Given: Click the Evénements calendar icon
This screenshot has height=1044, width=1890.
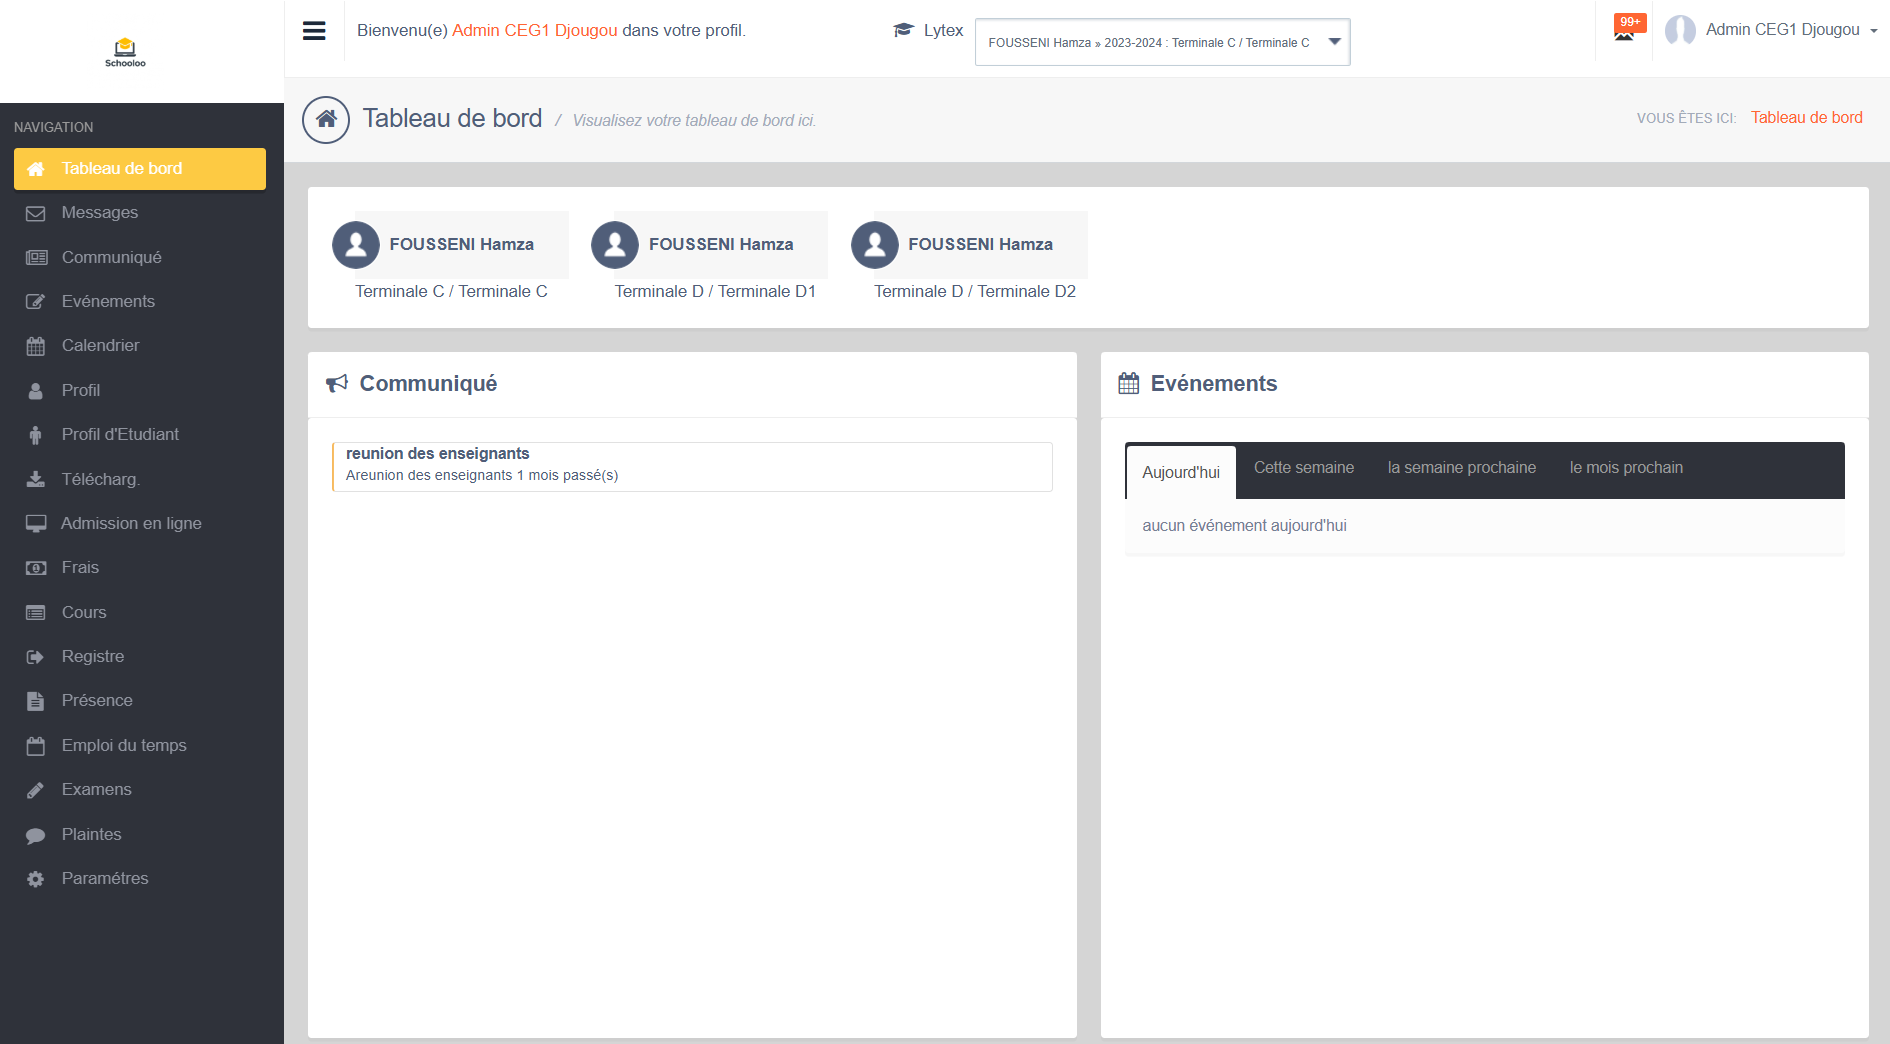Looking at the screenshot, I should point(1129,384).
